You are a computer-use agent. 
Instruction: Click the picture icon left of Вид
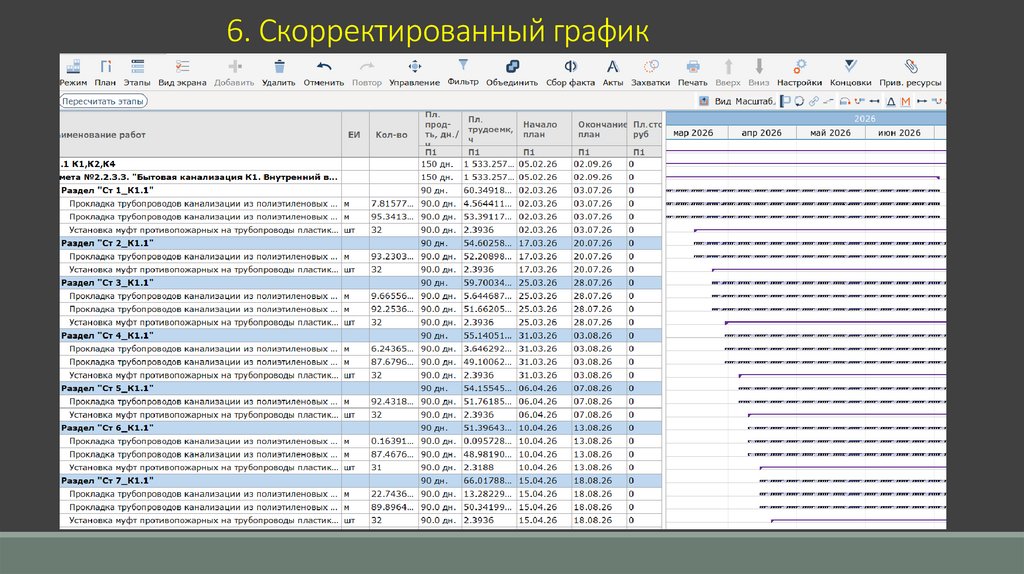703,101
